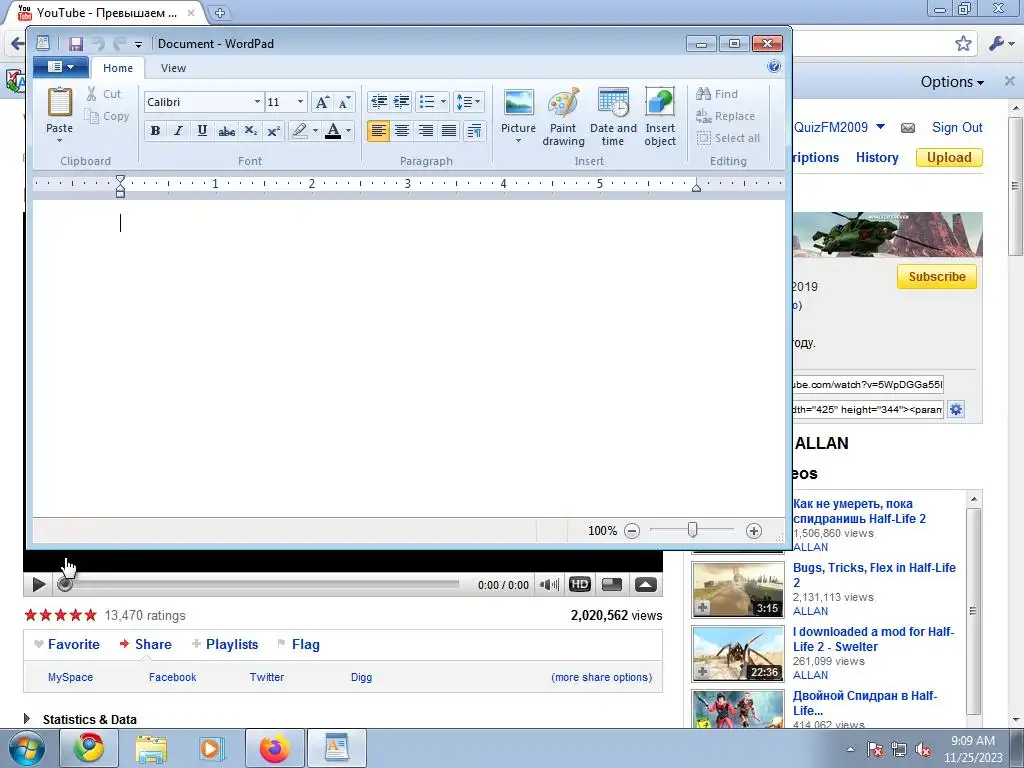Viewport: 1024px width, 768px height.
Task: Shrink font size with the smaller A icon
Action: [x=344, y=102]
